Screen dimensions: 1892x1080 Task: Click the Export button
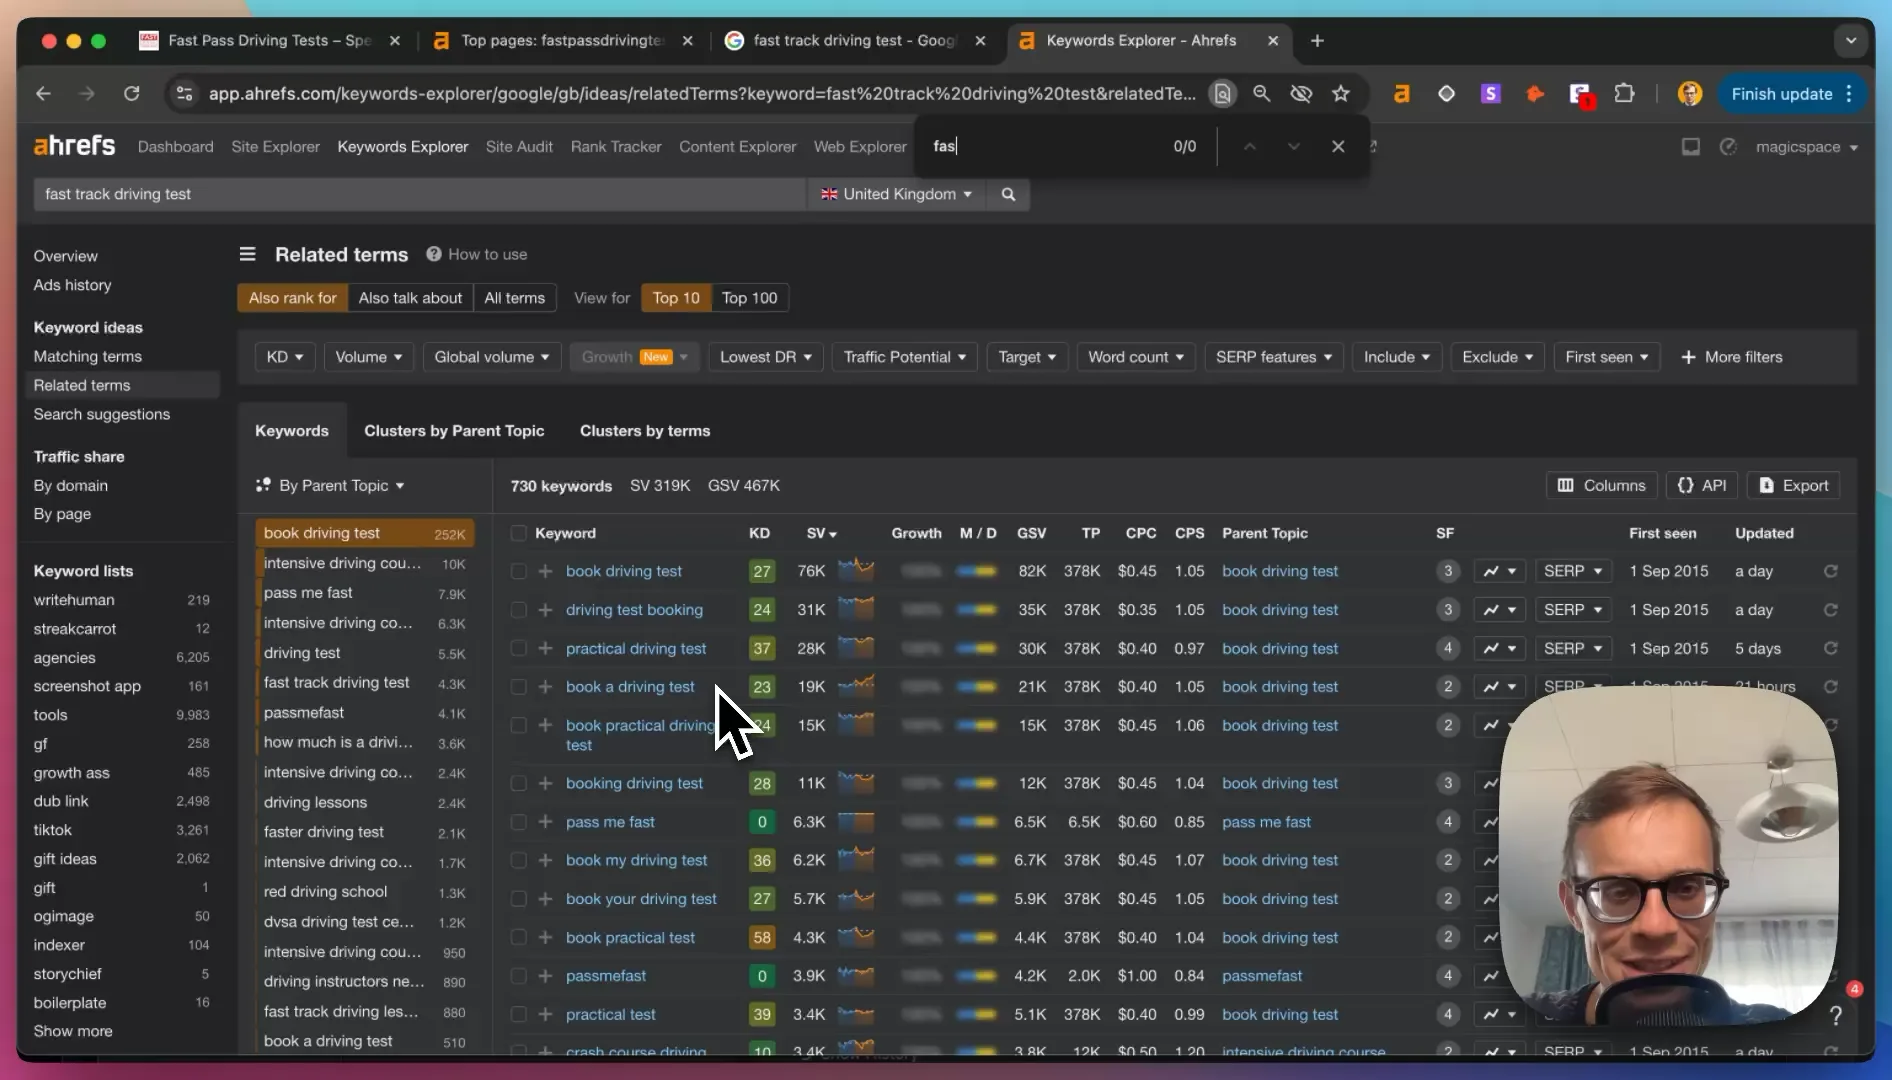pyautogui.click(x=1793, y=485)
